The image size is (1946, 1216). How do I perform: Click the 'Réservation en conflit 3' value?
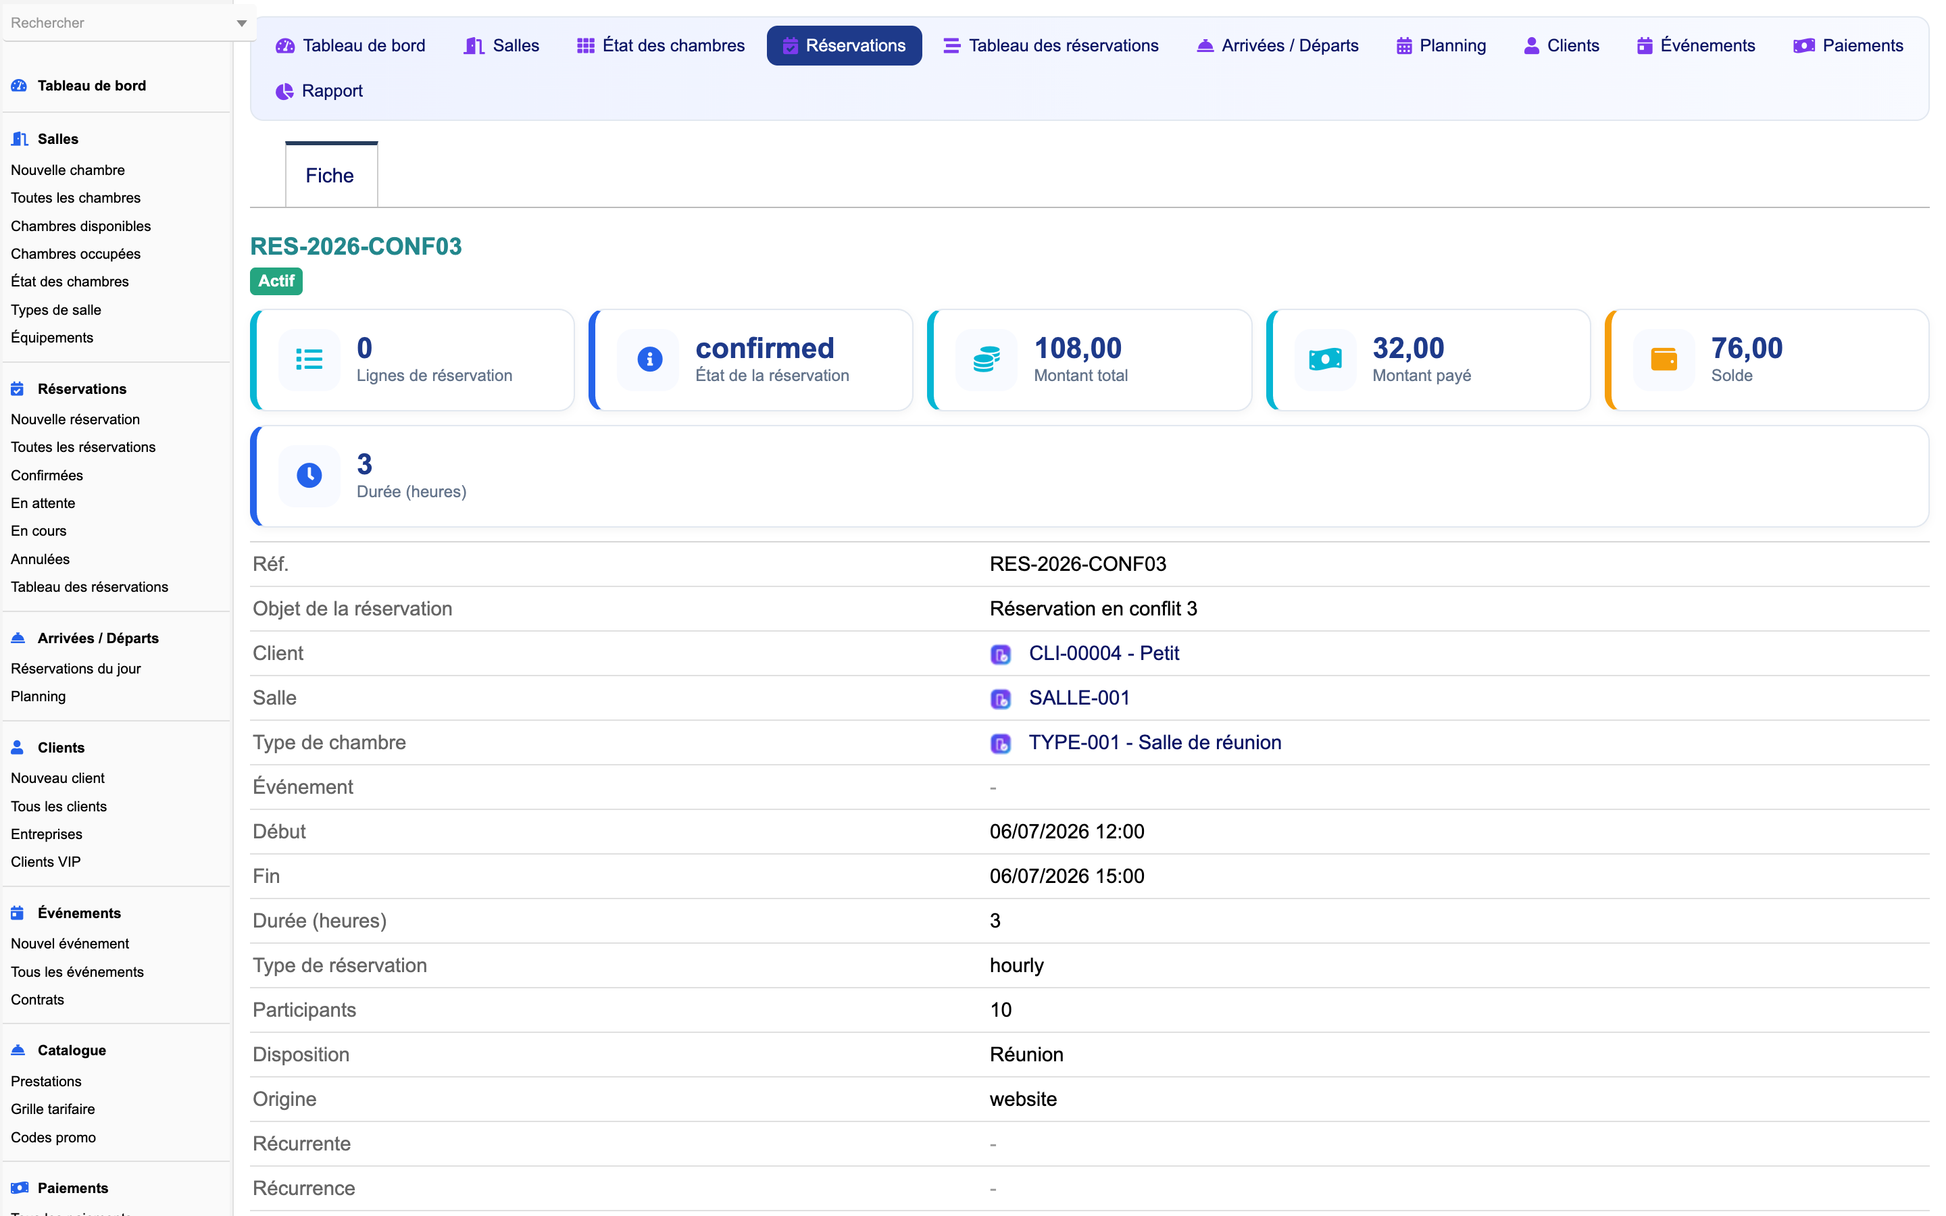[x=1093, y=609]
